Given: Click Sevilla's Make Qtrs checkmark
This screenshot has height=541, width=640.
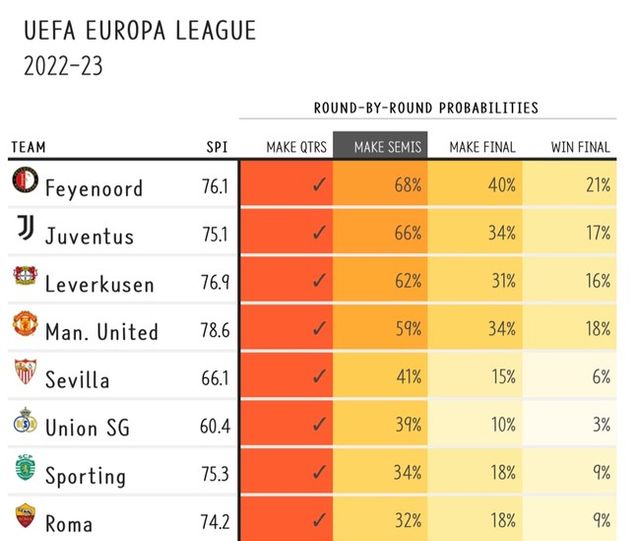Looking at the screenshot, I should click(319, 377).
